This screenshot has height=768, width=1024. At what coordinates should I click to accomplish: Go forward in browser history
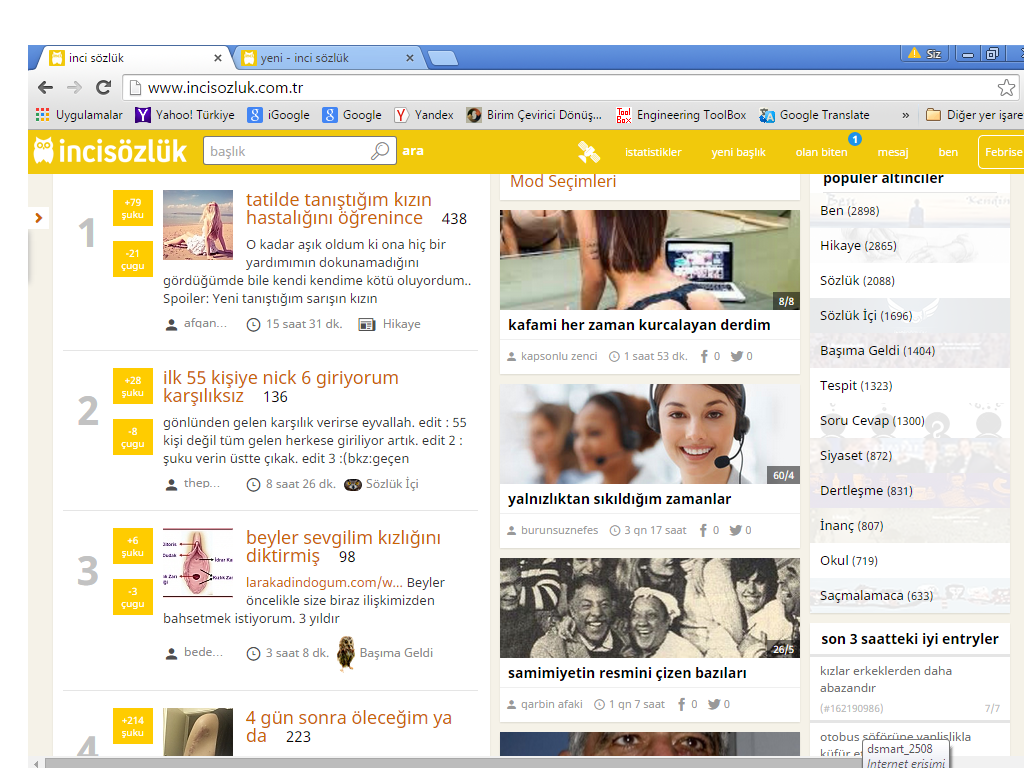click(x=74, y=88)
